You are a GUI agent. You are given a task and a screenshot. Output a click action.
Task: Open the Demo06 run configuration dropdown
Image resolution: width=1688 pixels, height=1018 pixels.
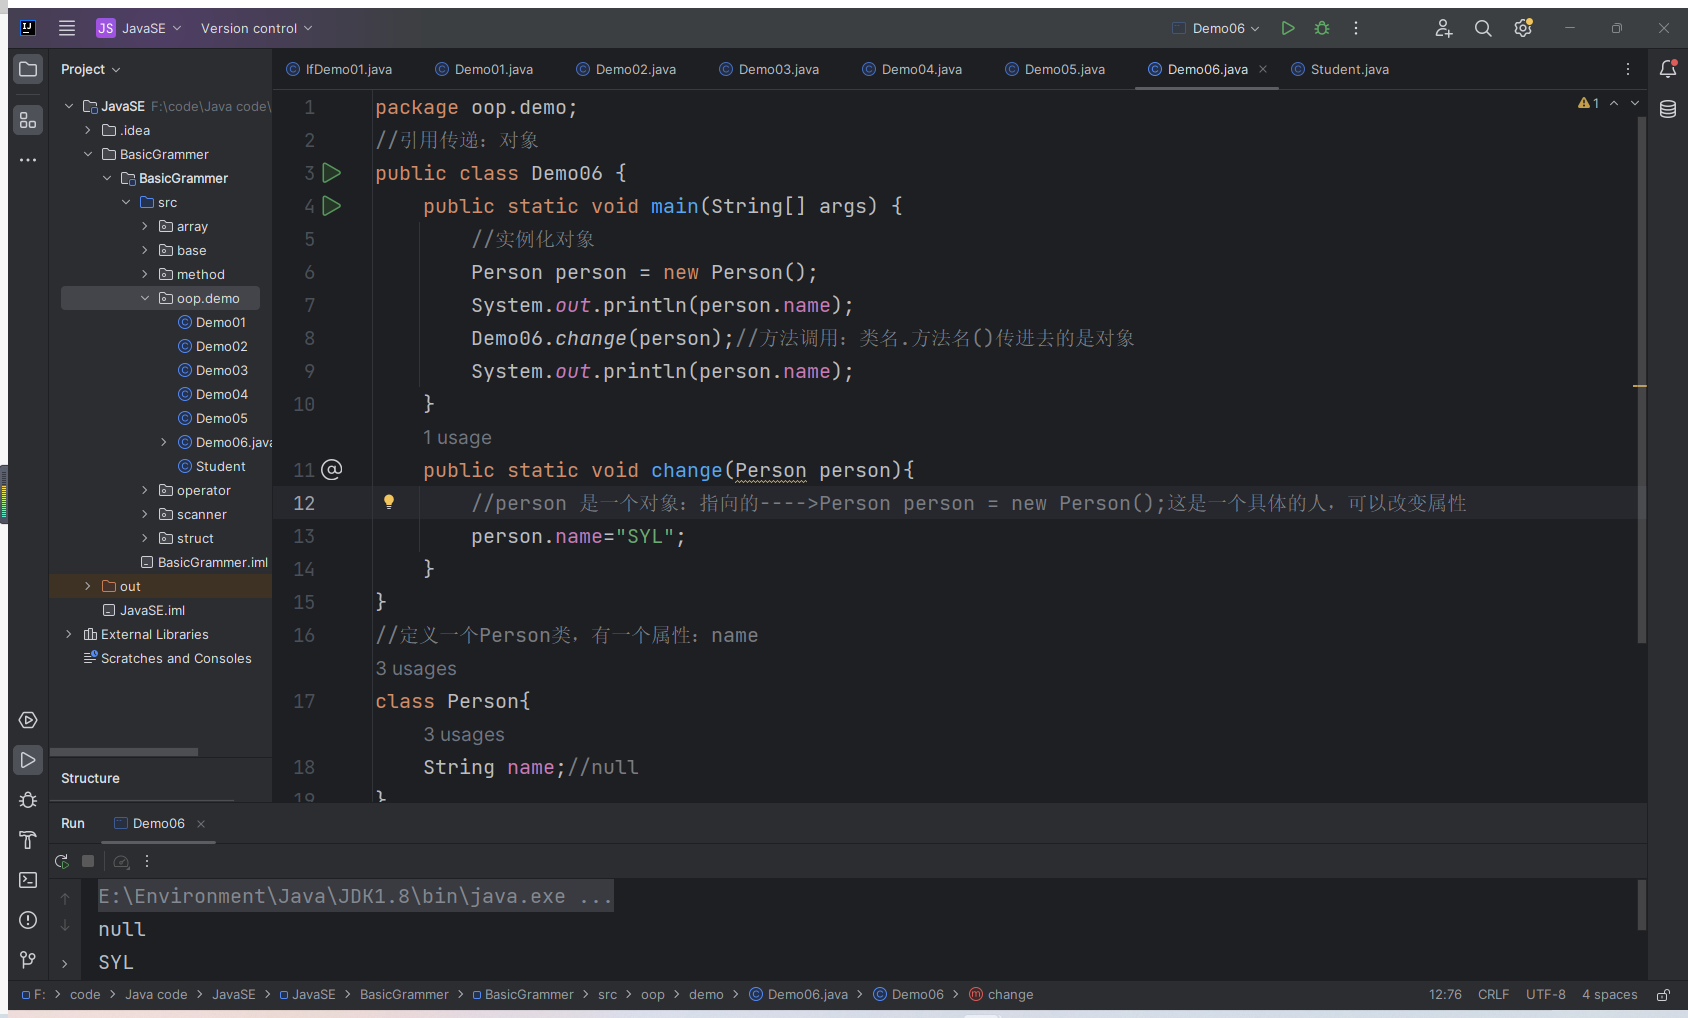[x=1216, y=28]
